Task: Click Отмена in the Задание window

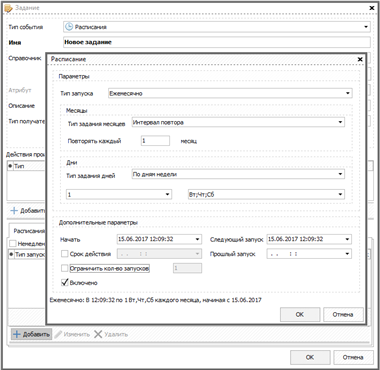Action: (x=353, y=357)
